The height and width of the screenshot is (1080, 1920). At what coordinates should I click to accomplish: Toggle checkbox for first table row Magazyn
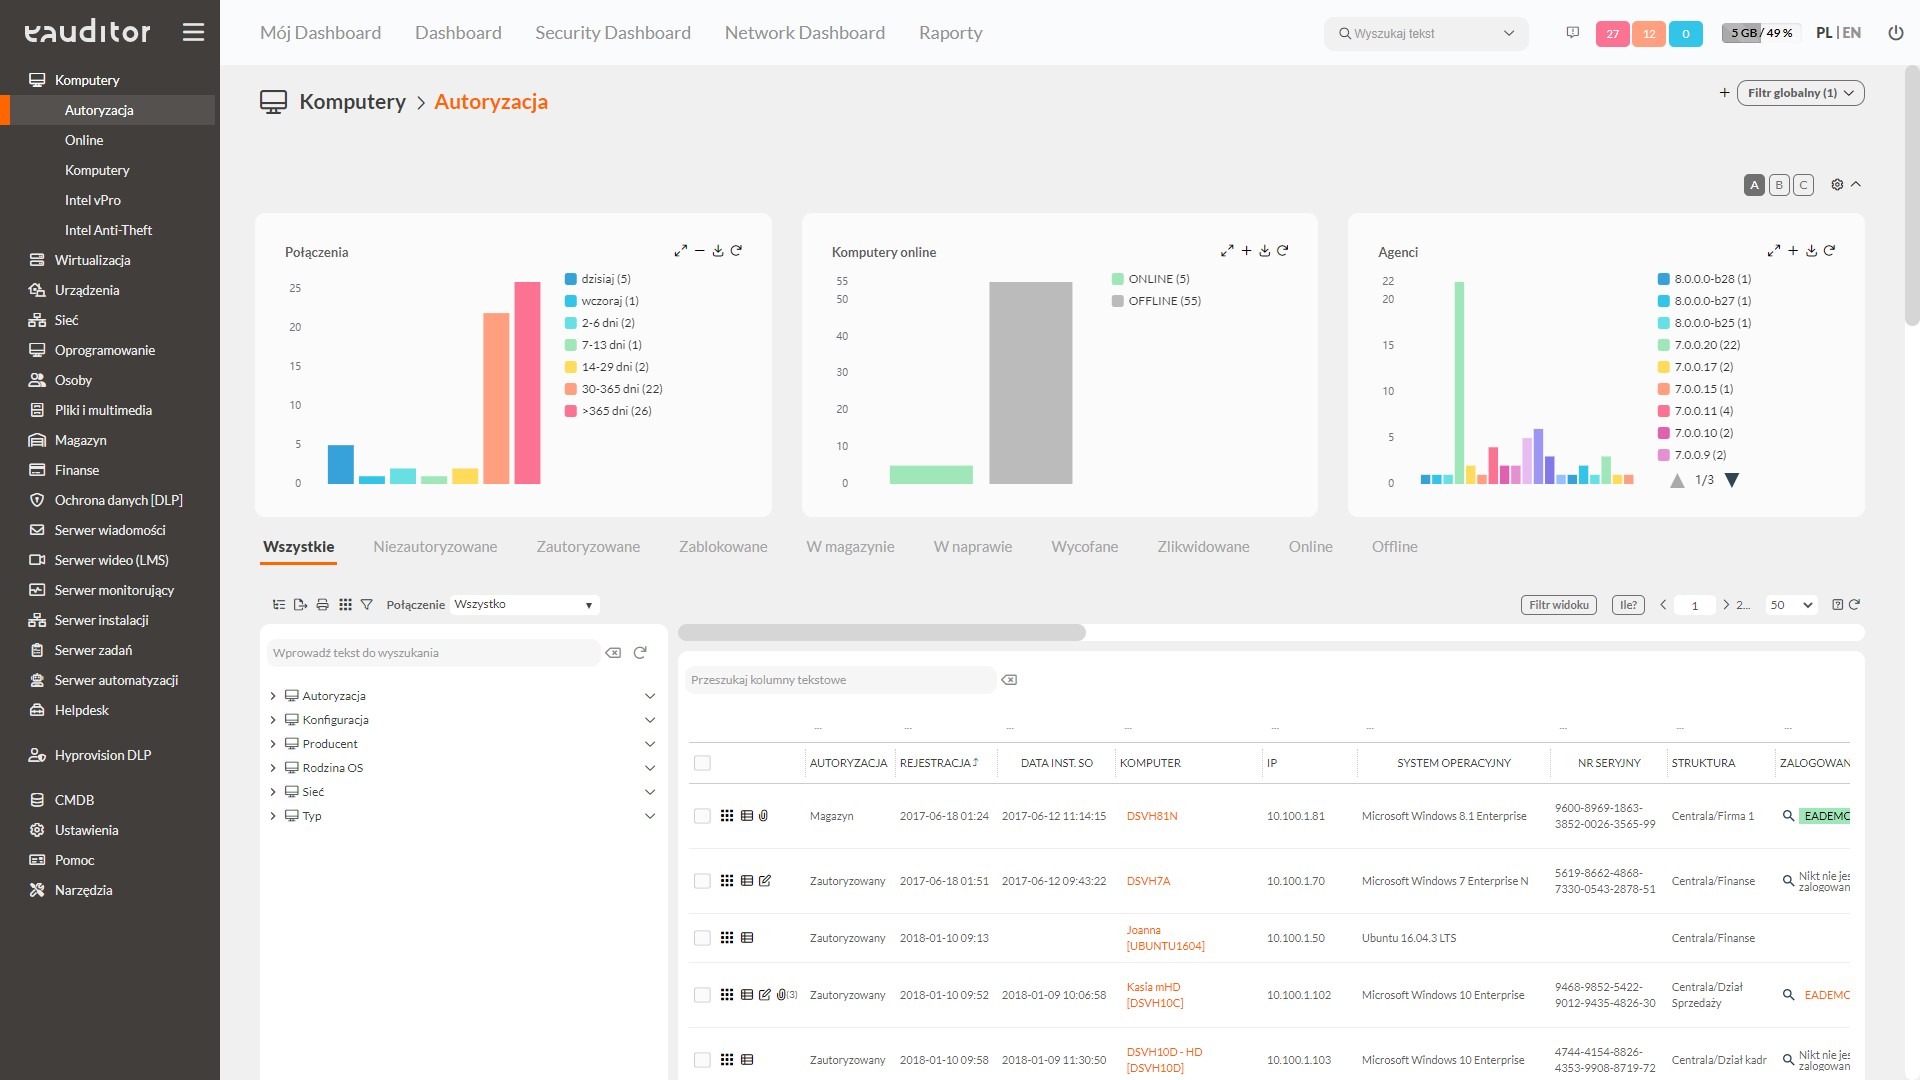[700, 815]
